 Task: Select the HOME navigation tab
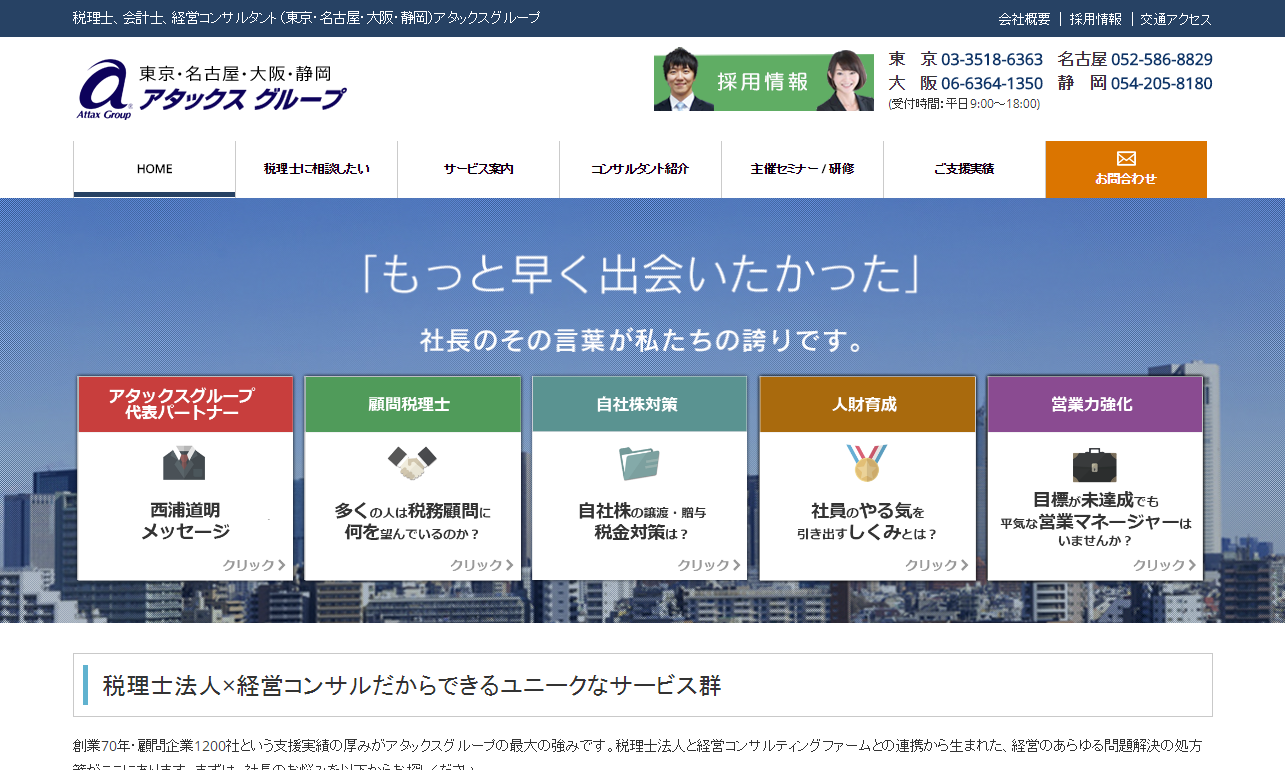pyautogui.click(x=155, y=169)
